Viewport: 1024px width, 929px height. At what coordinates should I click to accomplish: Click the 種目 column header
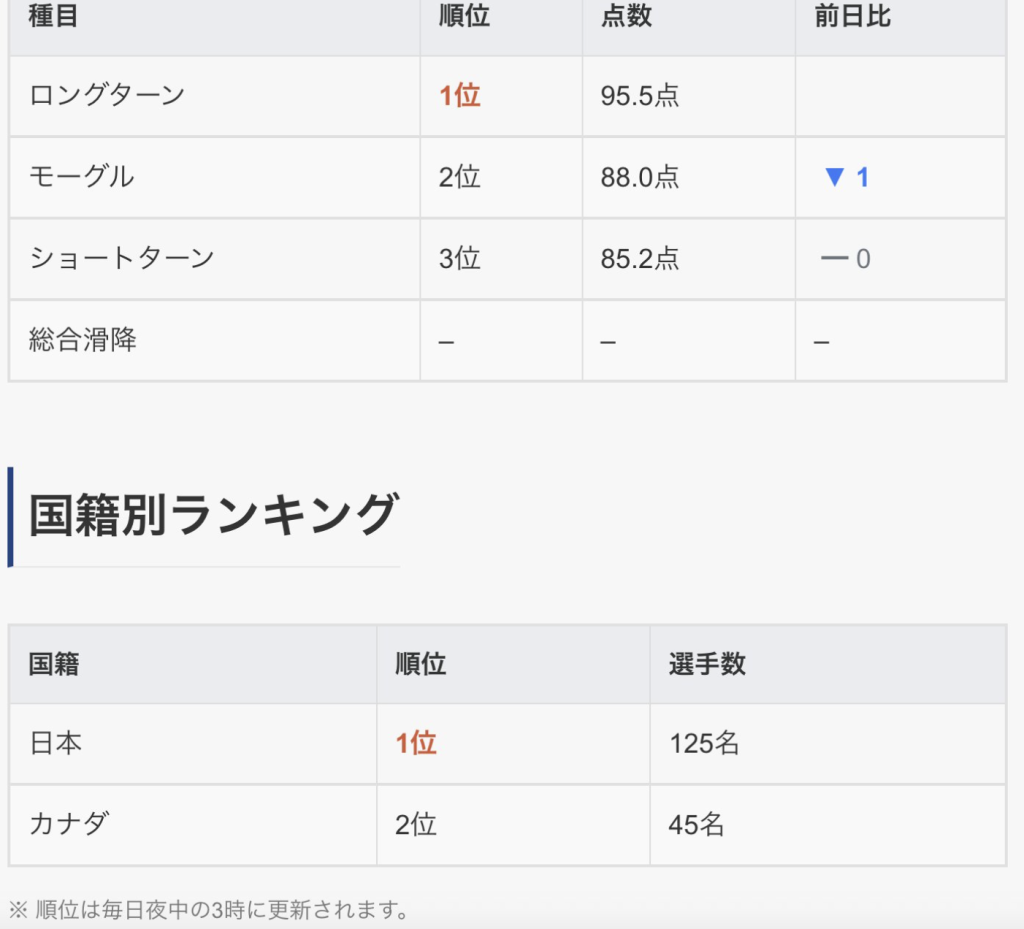tap(54, 17)
